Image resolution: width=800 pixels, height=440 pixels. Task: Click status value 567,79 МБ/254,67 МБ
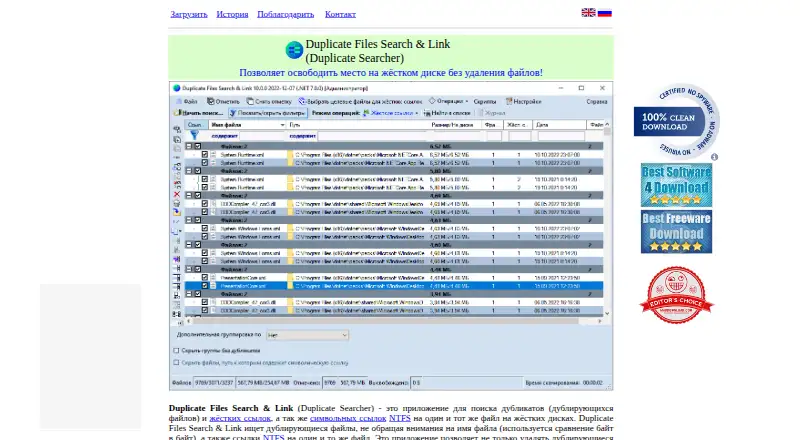point(263,382)
